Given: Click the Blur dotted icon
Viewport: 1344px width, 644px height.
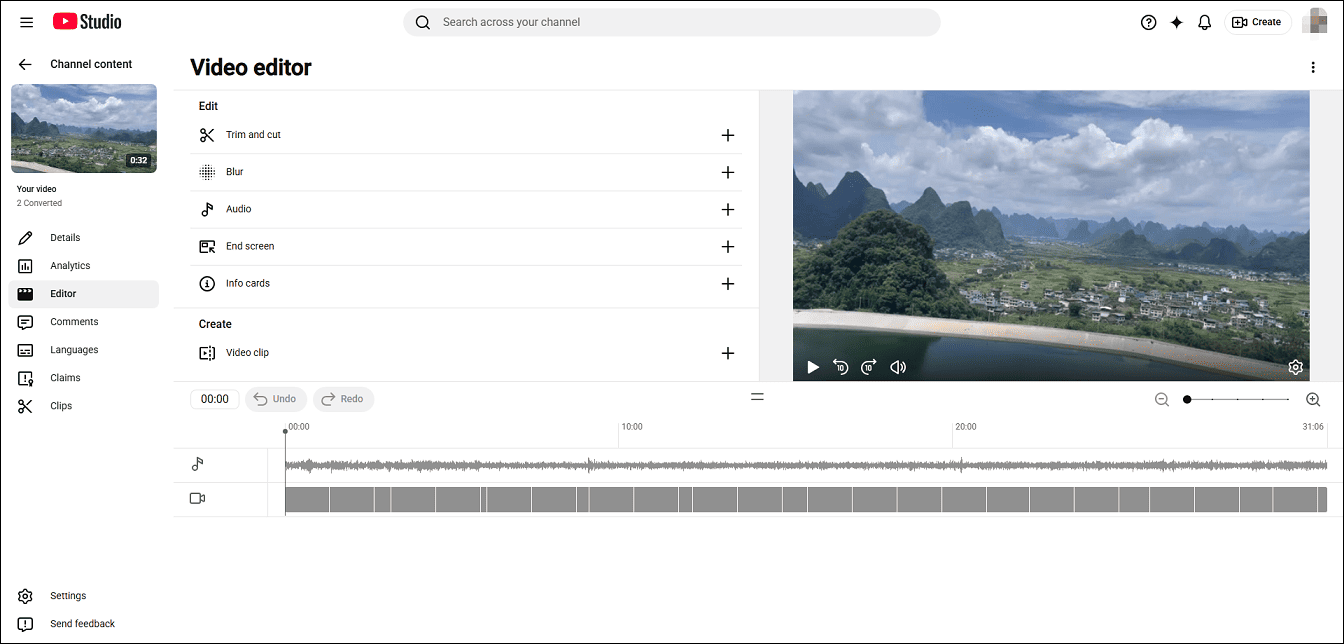Looking at the screenshot, I should [207, 172].
